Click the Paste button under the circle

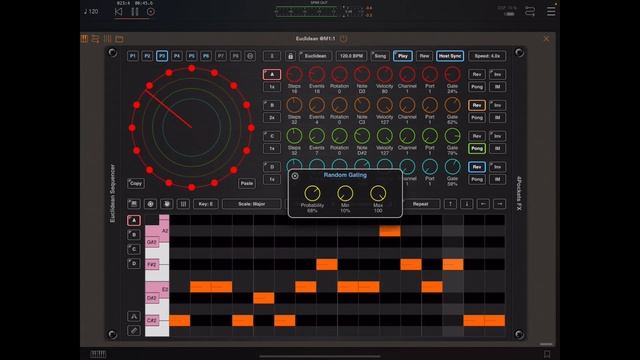click(x=247, y=183)
